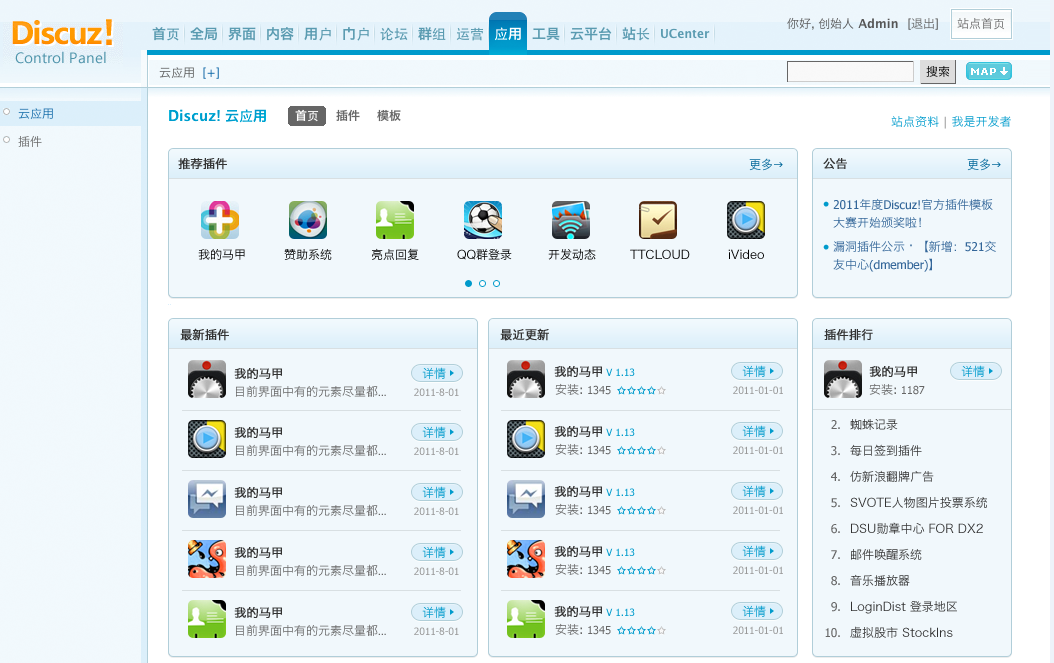Expand the MAP dropdown button
The image size is (1054, 663).
click(x=989, y=71)
